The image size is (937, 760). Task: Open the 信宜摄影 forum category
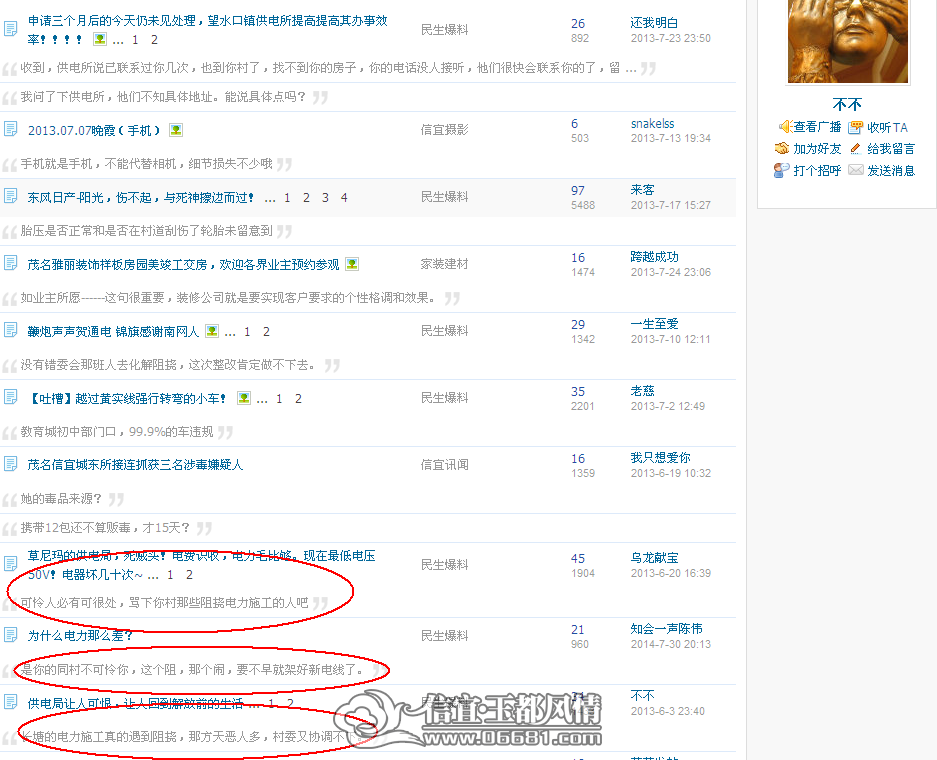[x=445, y=130]
